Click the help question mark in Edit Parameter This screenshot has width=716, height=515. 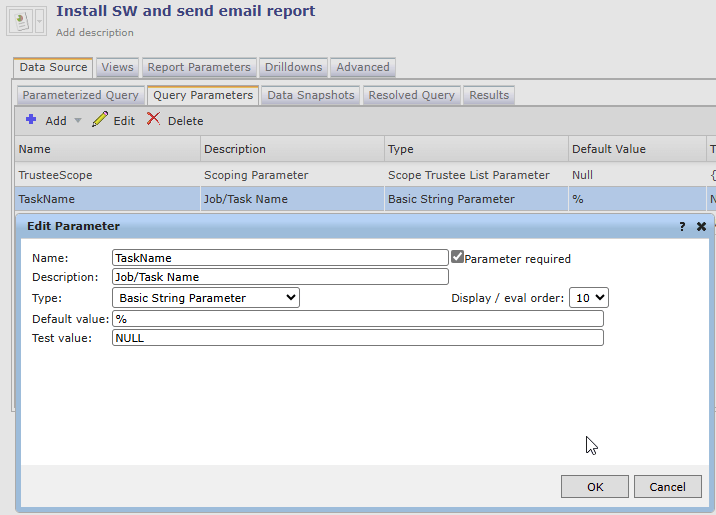tap(682, 226)
